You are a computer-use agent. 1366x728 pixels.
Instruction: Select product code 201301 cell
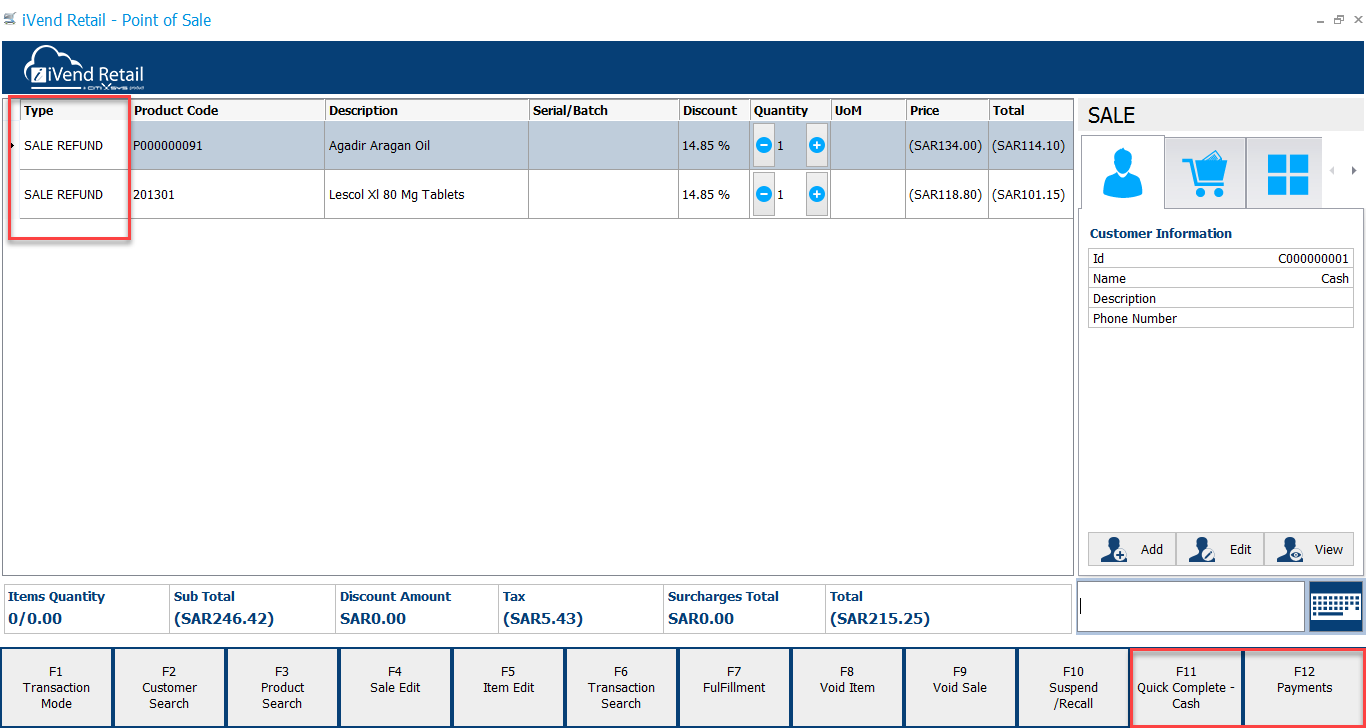click(x=227, y=194)
